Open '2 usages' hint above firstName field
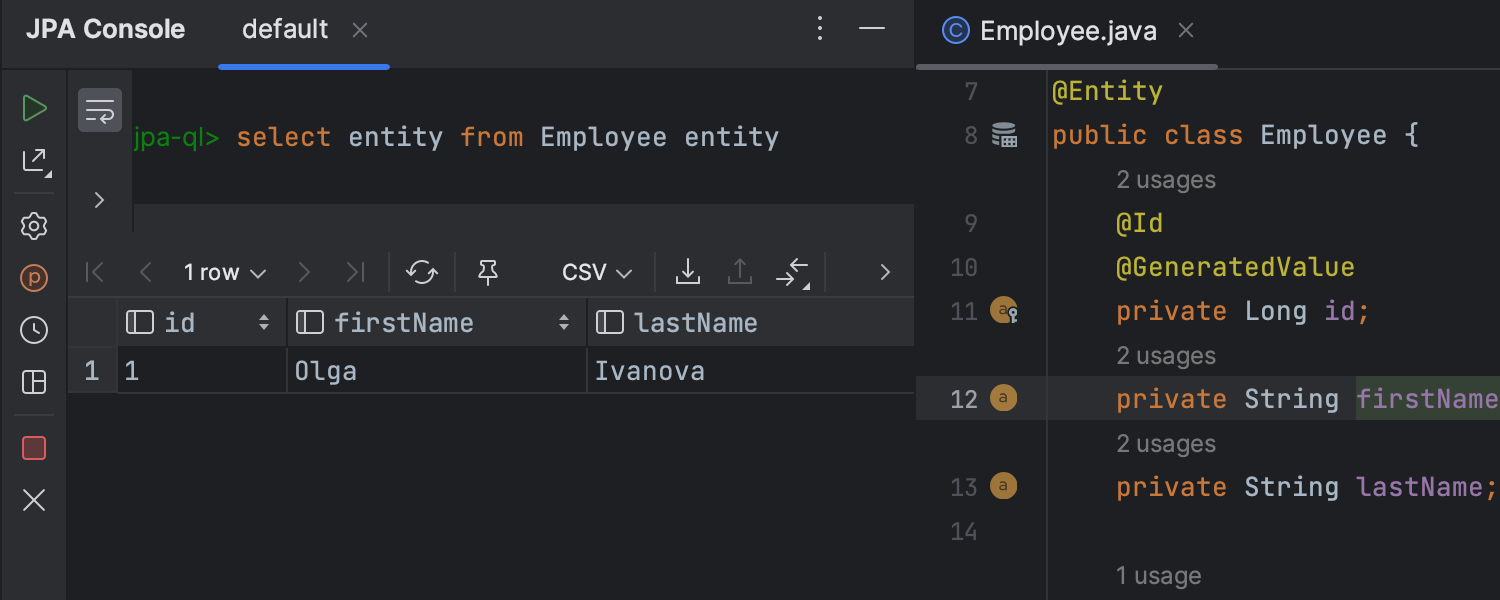 point(1166,356)
